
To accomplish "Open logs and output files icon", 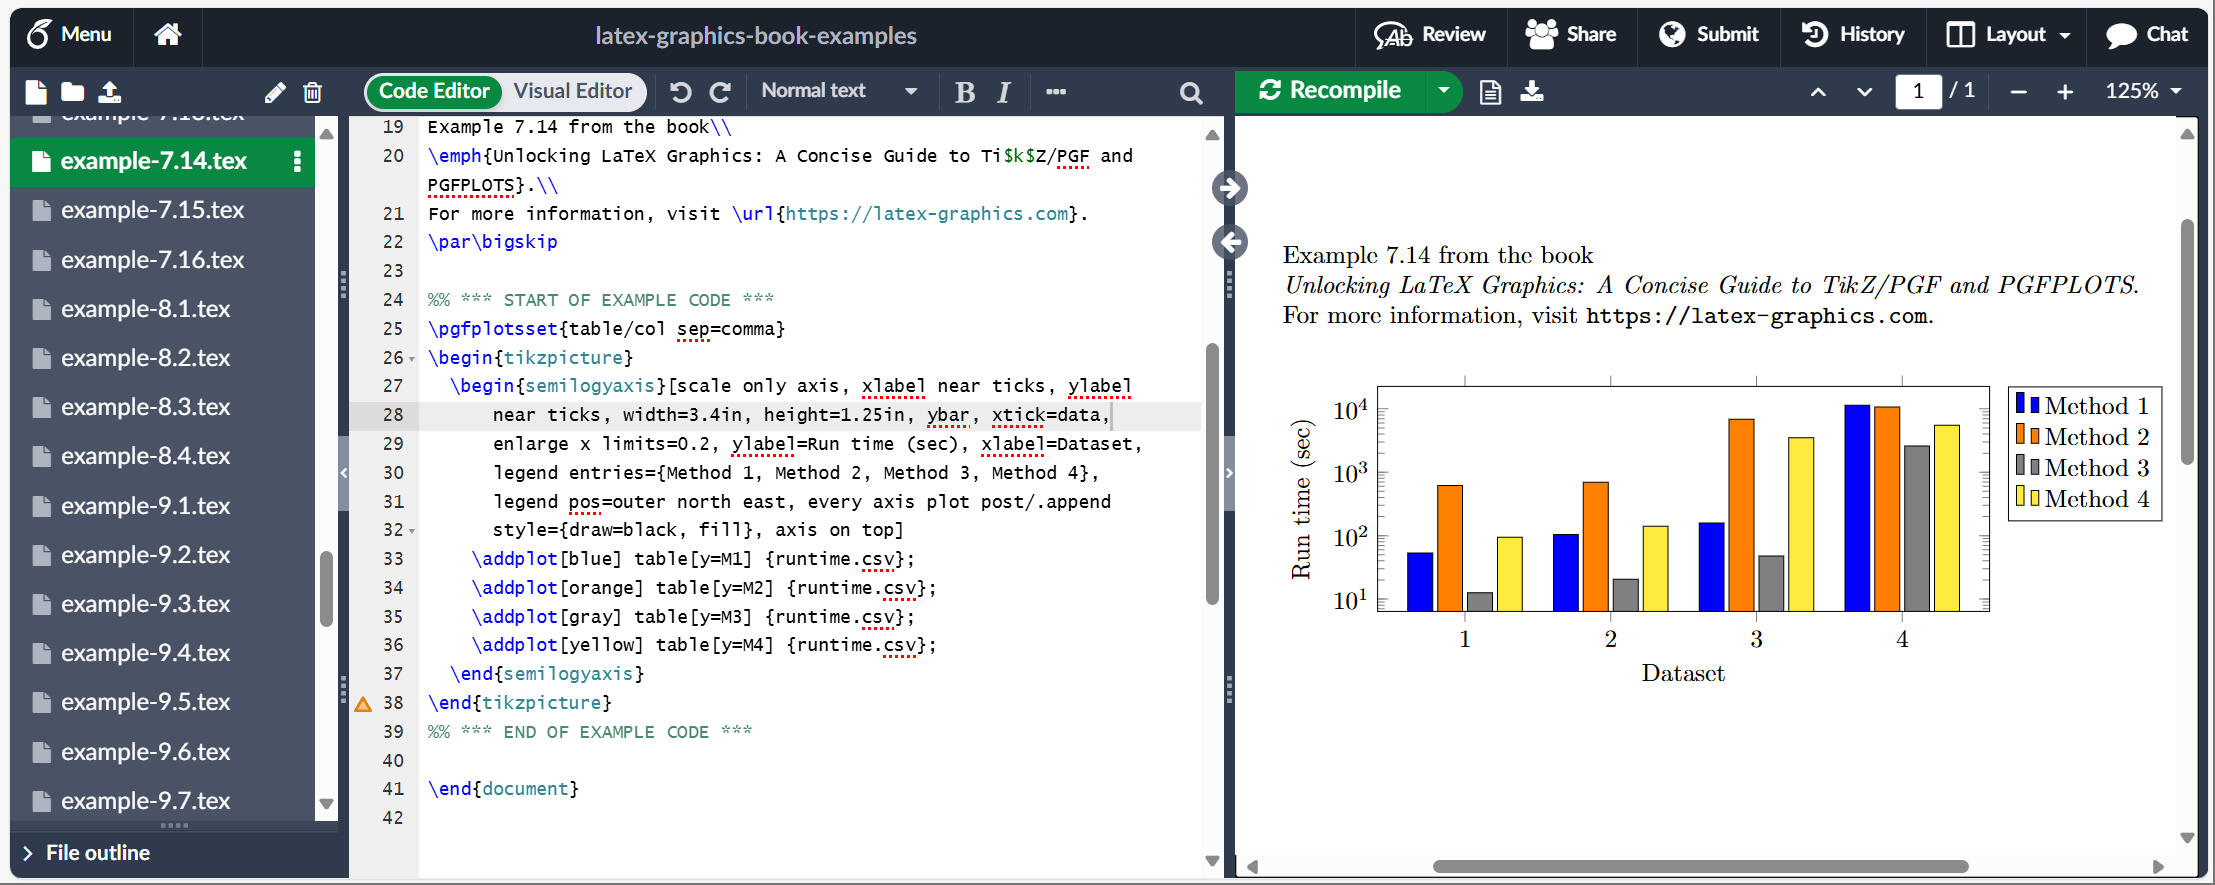I will coord(1490,92).
